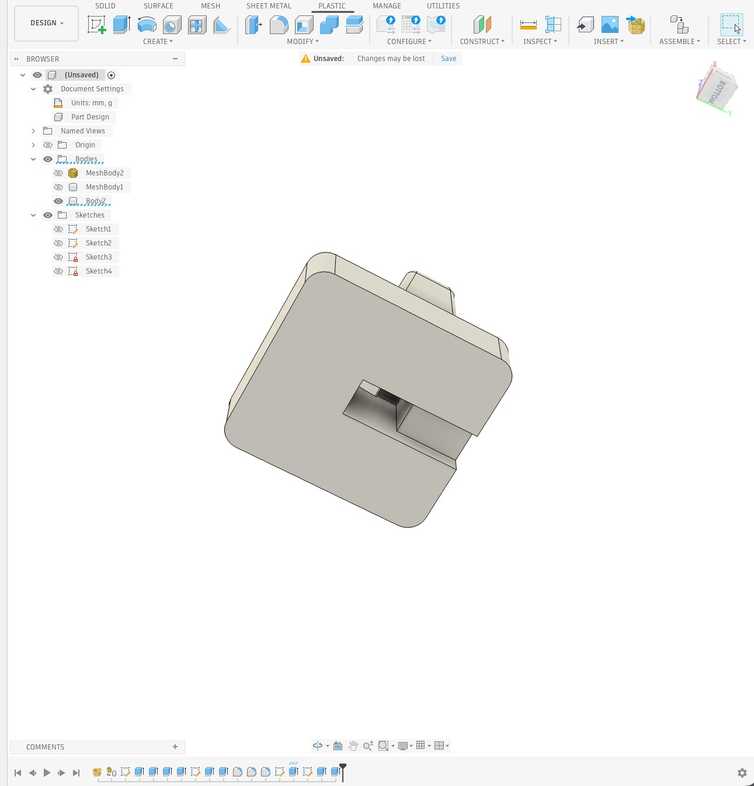Click the Insert Canvas image icon
The width and height of the screenshot is (754, 786).
pos(610,25)
